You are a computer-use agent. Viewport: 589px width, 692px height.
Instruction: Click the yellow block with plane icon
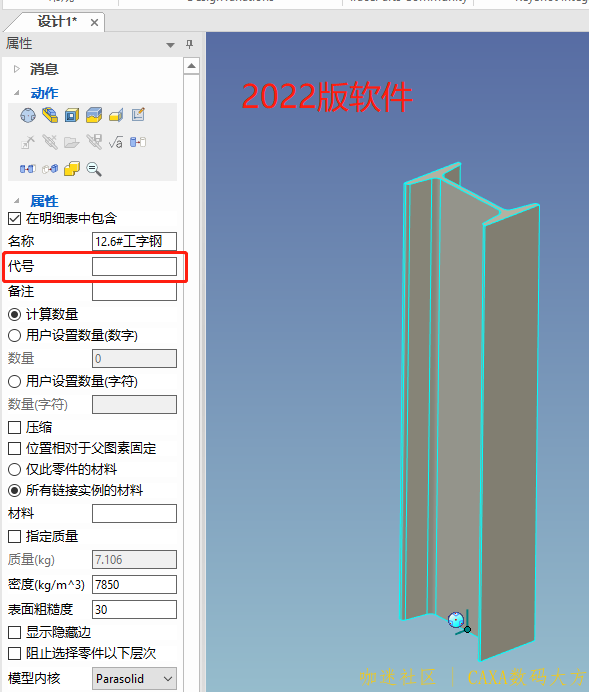[116, 116]
